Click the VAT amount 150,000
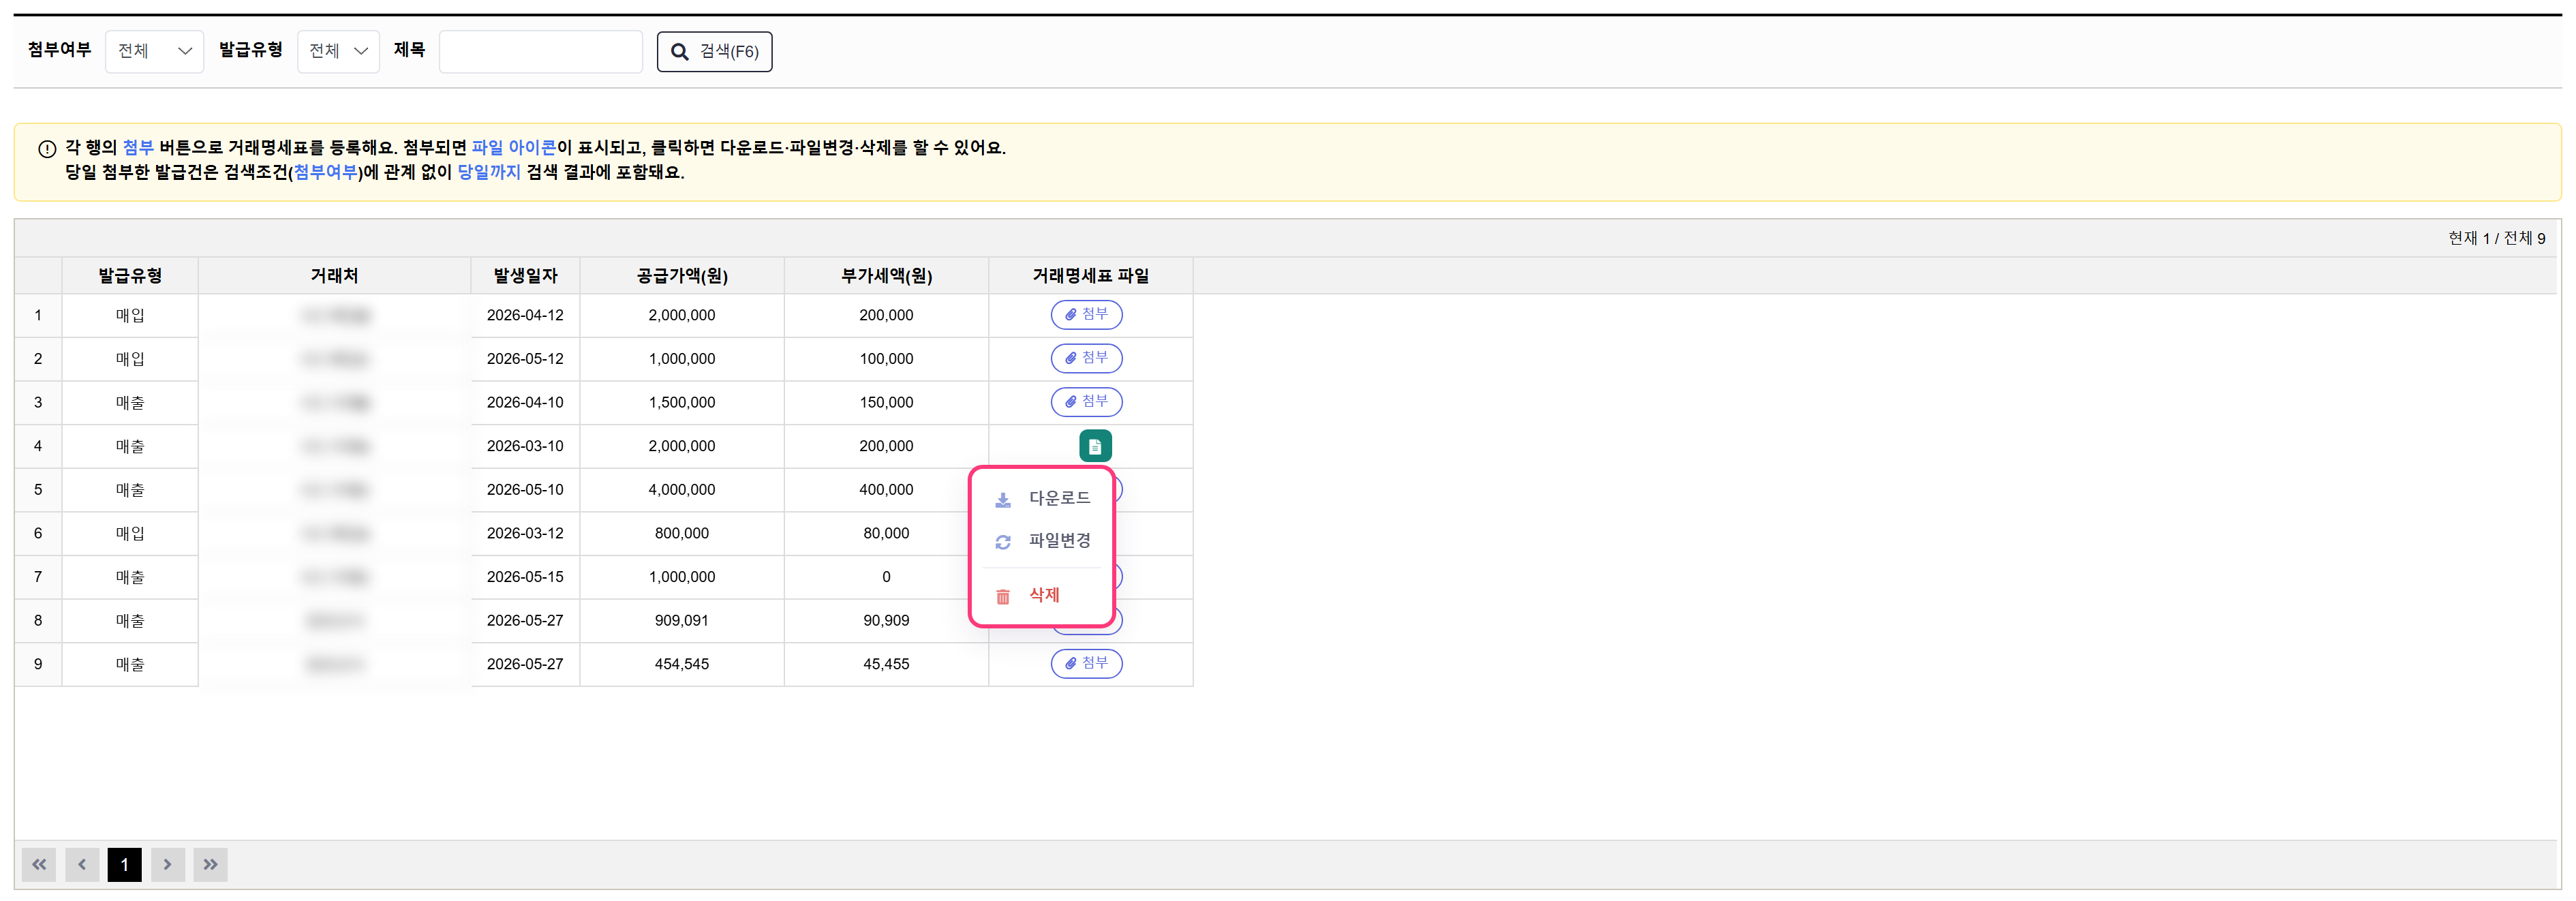The height and width of the screenshot is (901, 2576). tap(886, 402)
